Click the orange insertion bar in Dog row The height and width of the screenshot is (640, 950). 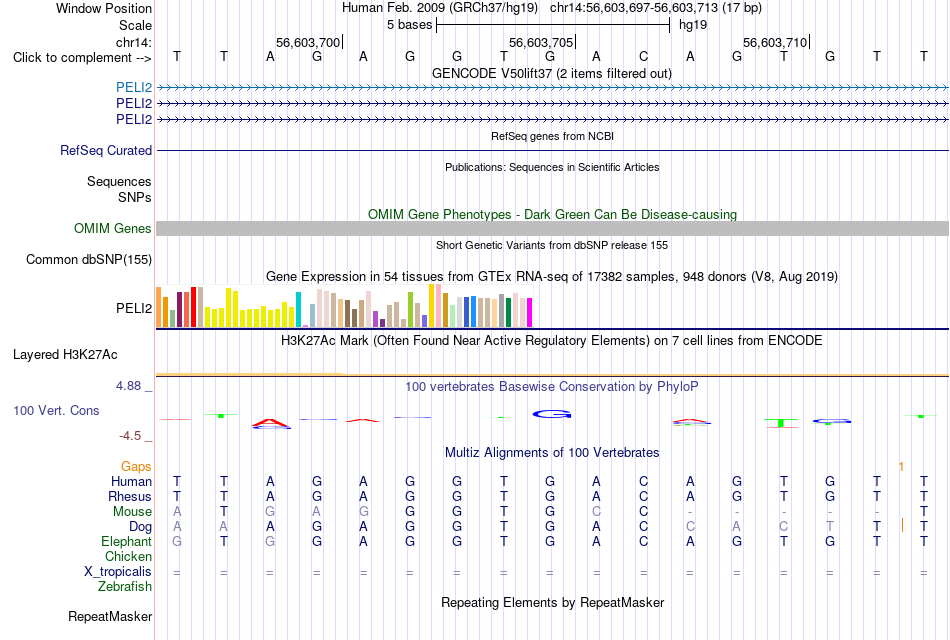pyautogui.click(x=902, y=525)
